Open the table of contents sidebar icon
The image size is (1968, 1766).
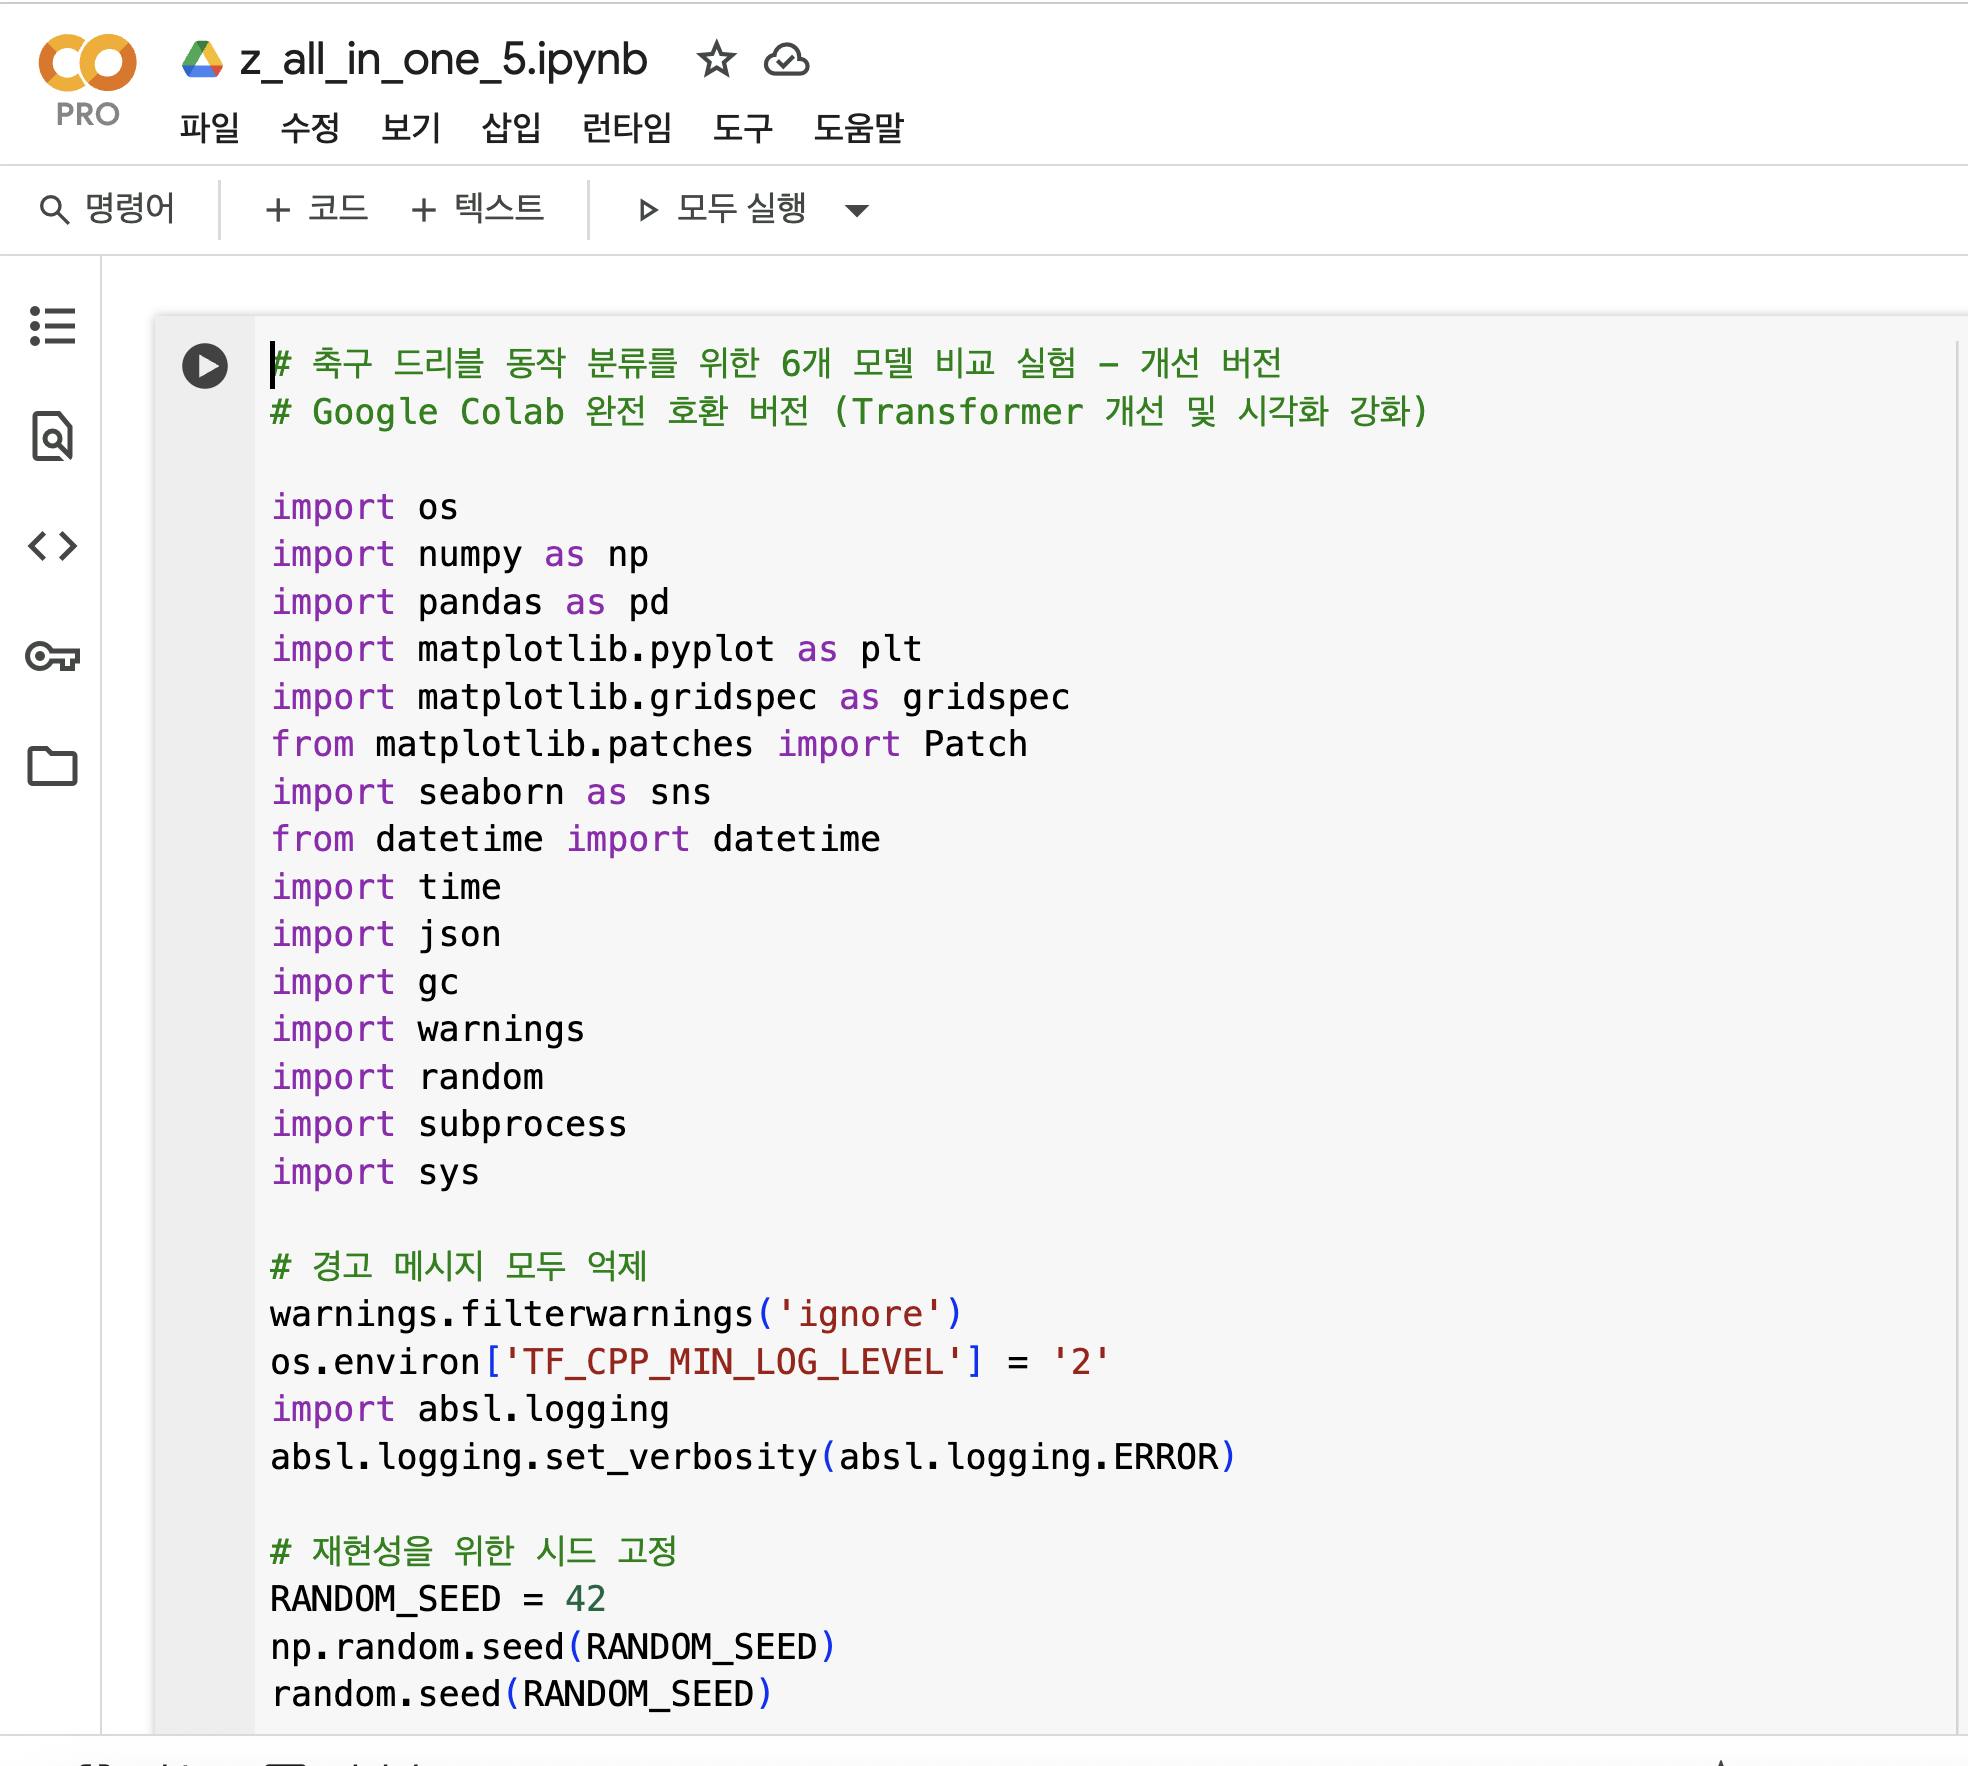pyautogui.click(x=52, y=326)
